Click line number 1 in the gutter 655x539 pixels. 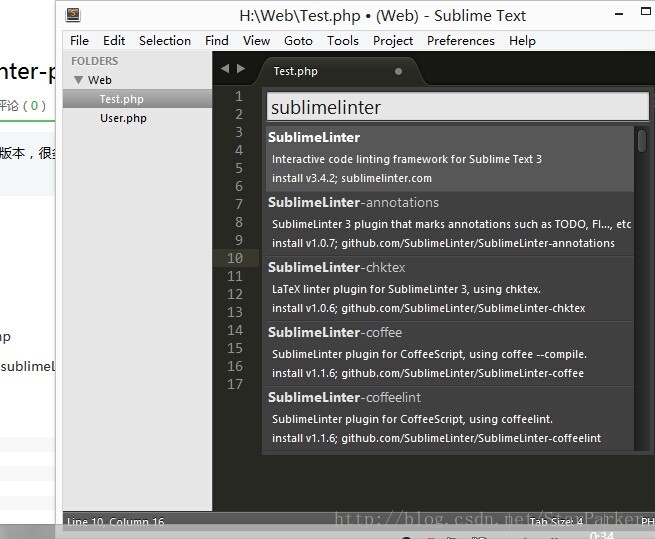coord(239,97)
